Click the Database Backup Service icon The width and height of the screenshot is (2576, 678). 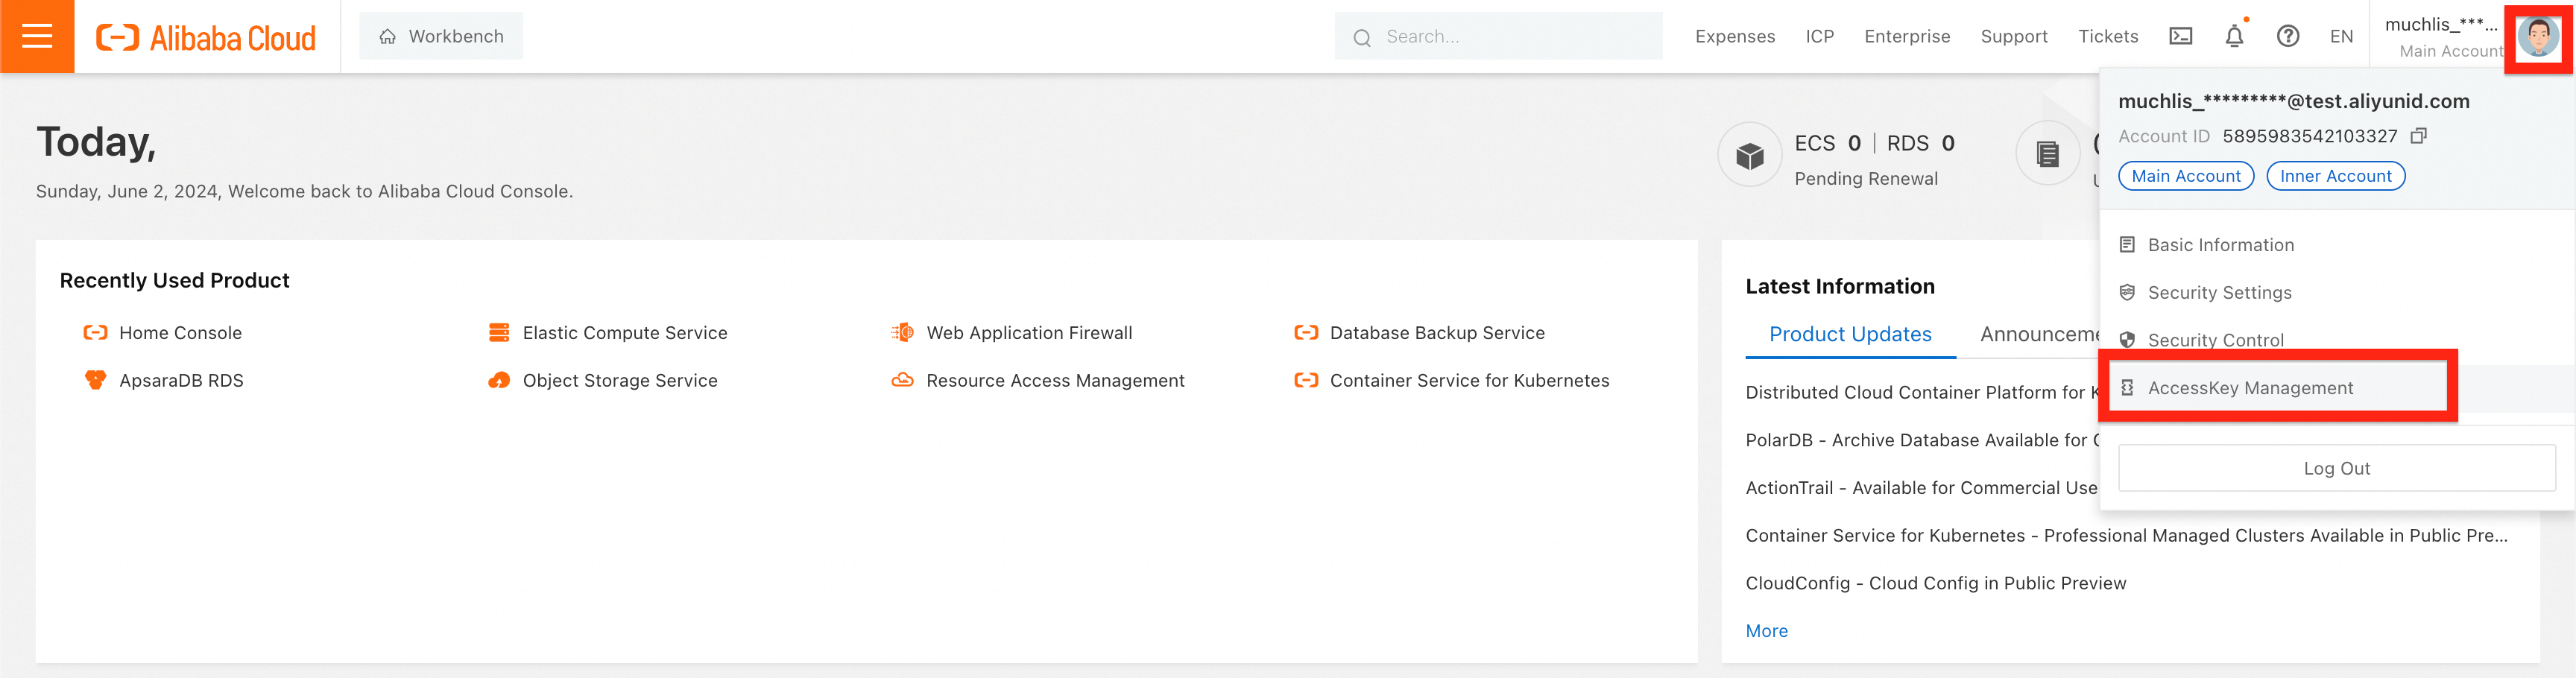tap(1306, 333)
